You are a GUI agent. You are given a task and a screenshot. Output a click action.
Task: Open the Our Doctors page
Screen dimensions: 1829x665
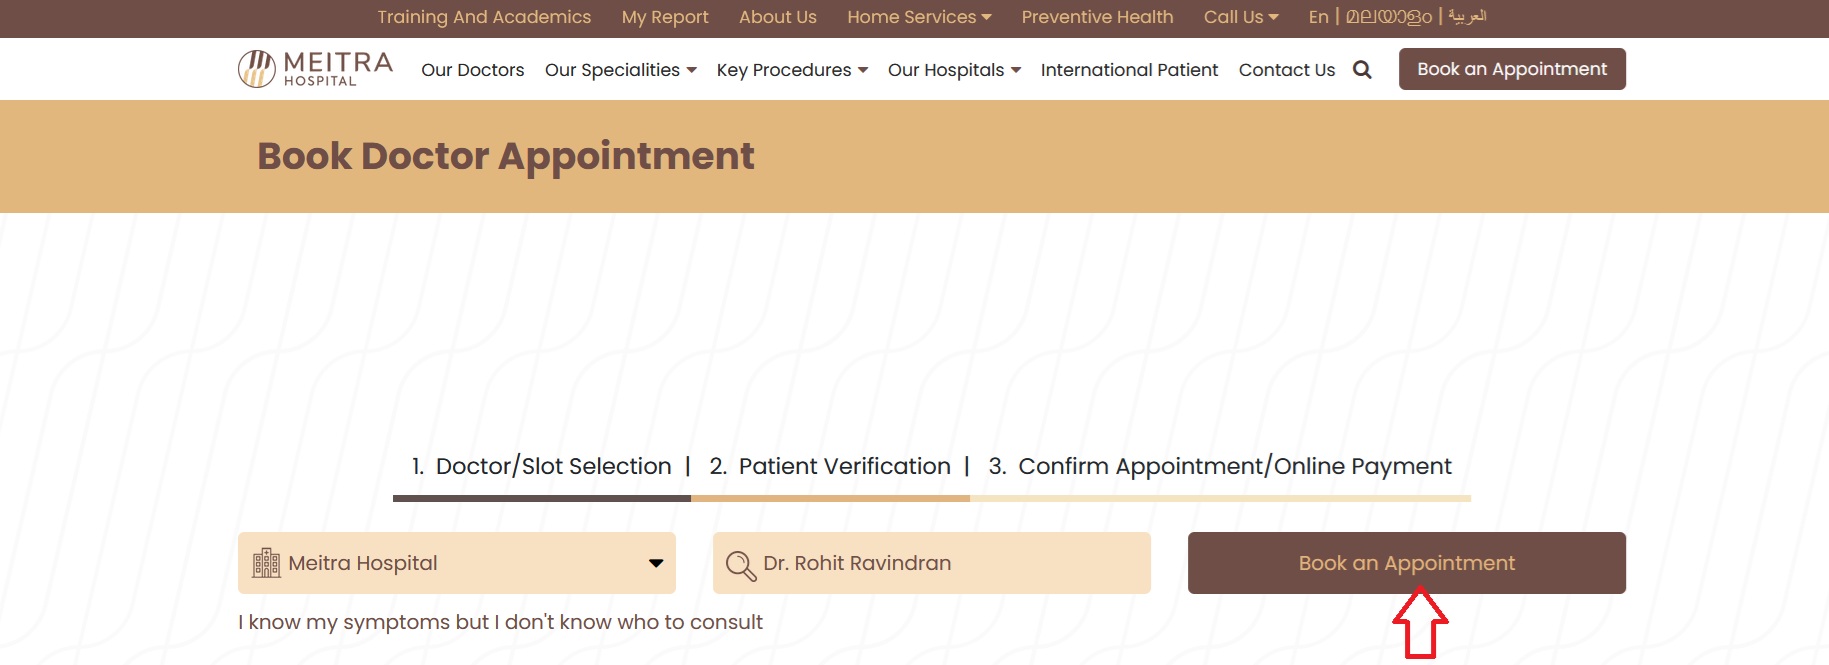[473, 70]
